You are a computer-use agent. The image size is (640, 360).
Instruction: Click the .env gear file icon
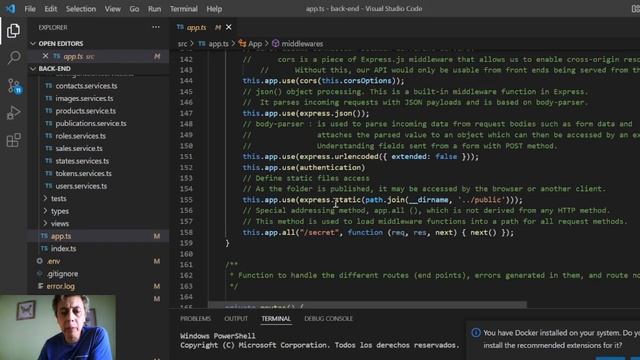tap(40, 261)
